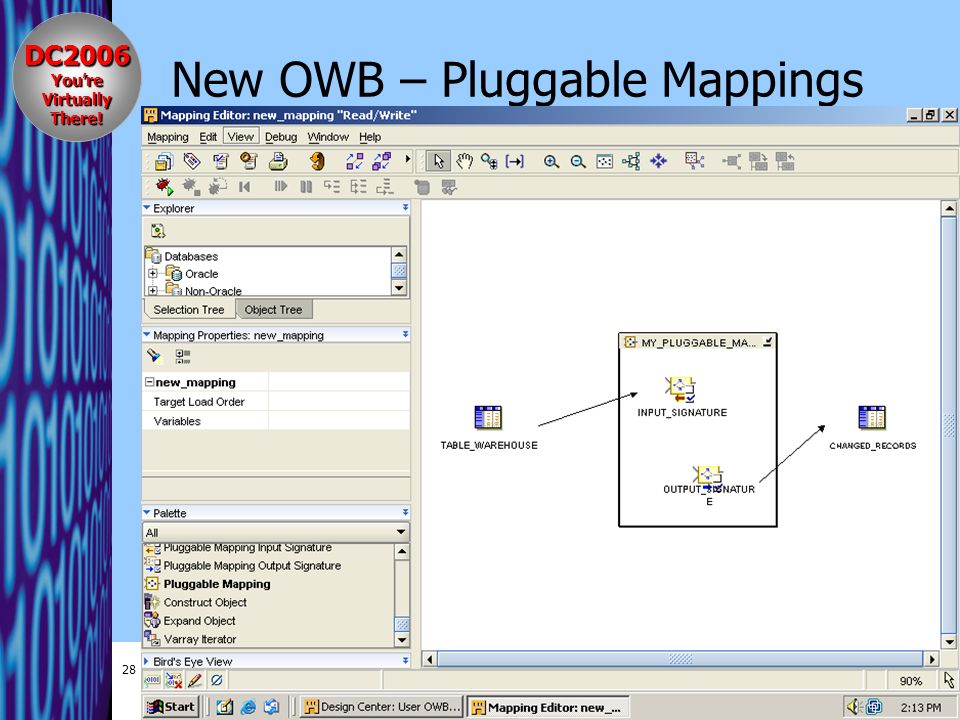Viewport: 960px width, 720px height.
Task: Click the Palette list scroll down arrow
Action: [x=402, y=640]
